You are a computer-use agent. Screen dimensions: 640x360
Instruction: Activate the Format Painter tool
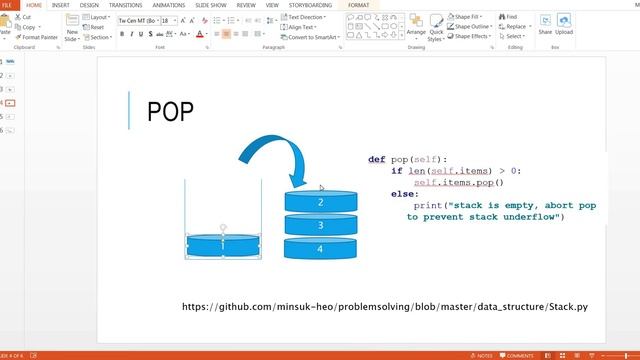pyautogui.click(x=36, y=37)
